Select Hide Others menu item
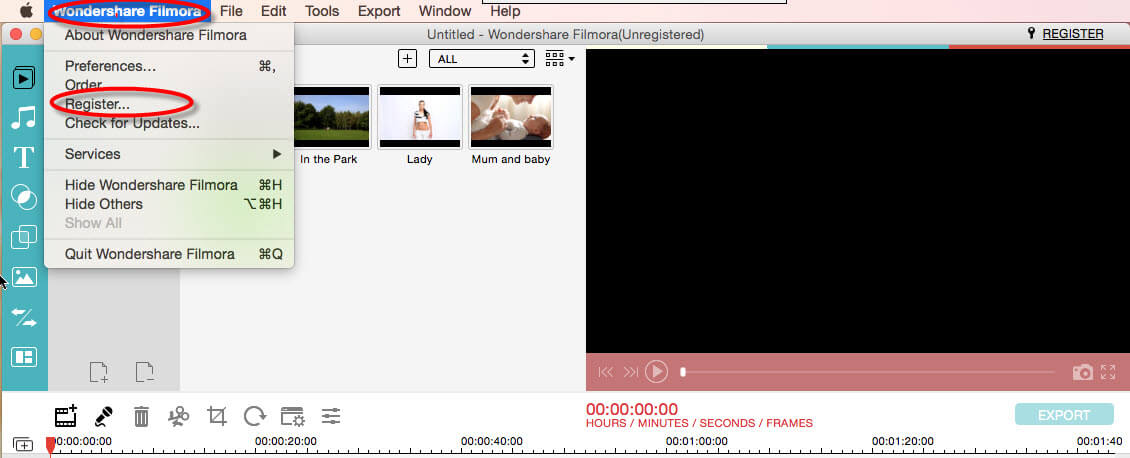 click(169, 204)
